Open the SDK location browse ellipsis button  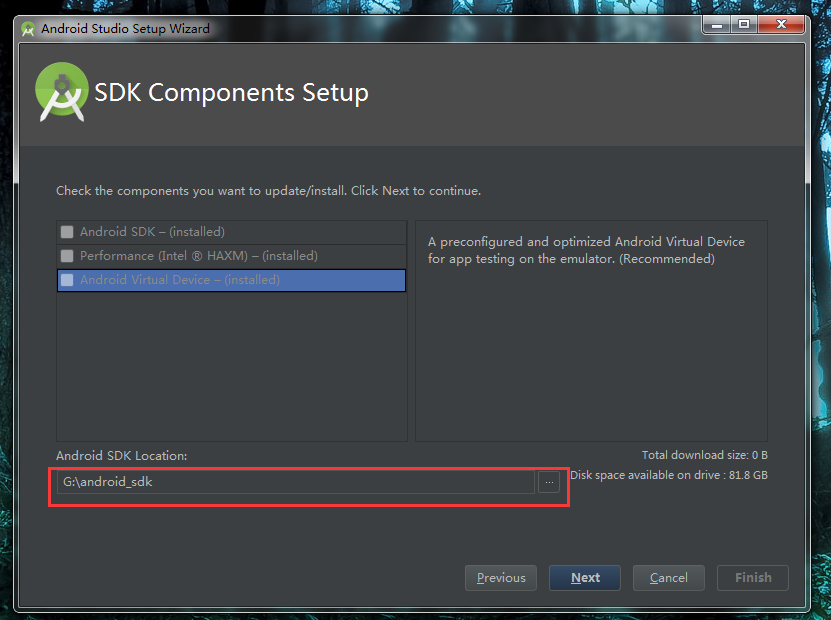point(549,482)
